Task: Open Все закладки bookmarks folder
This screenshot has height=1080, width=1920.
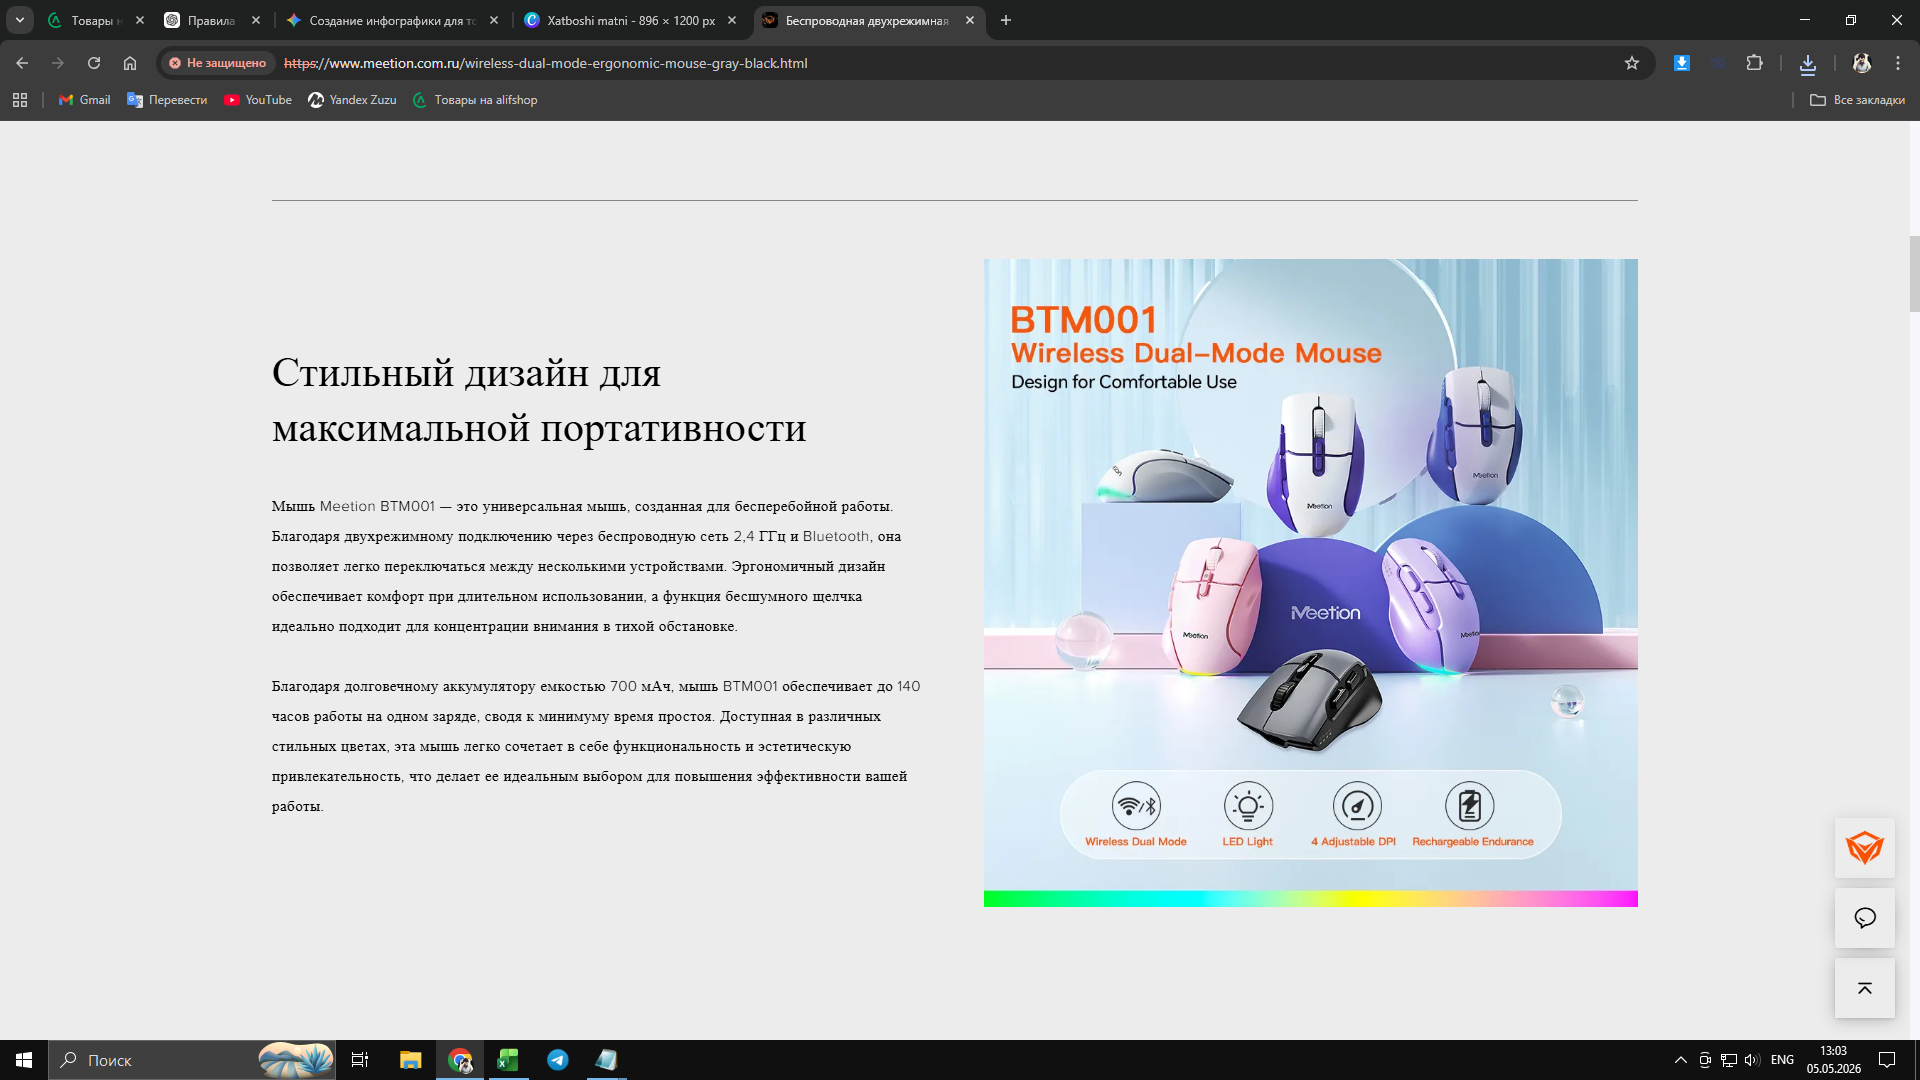Action: pos(1857,100)
